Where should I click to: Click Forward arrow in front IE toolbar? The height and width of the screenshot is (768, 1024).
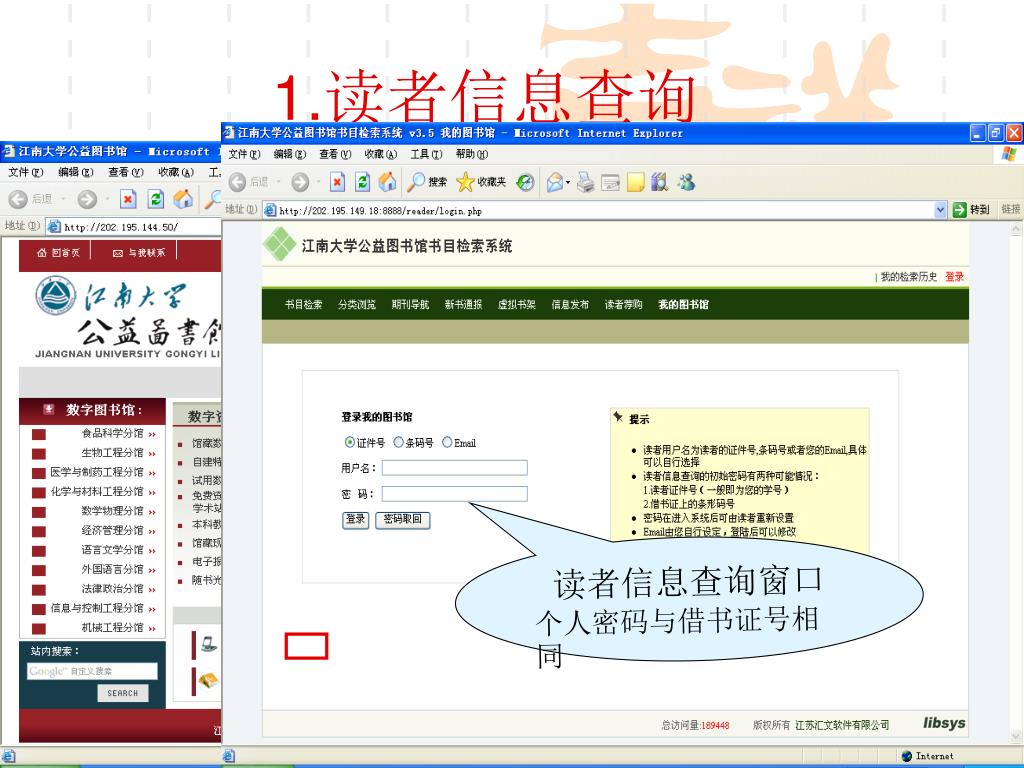[300, 182]
